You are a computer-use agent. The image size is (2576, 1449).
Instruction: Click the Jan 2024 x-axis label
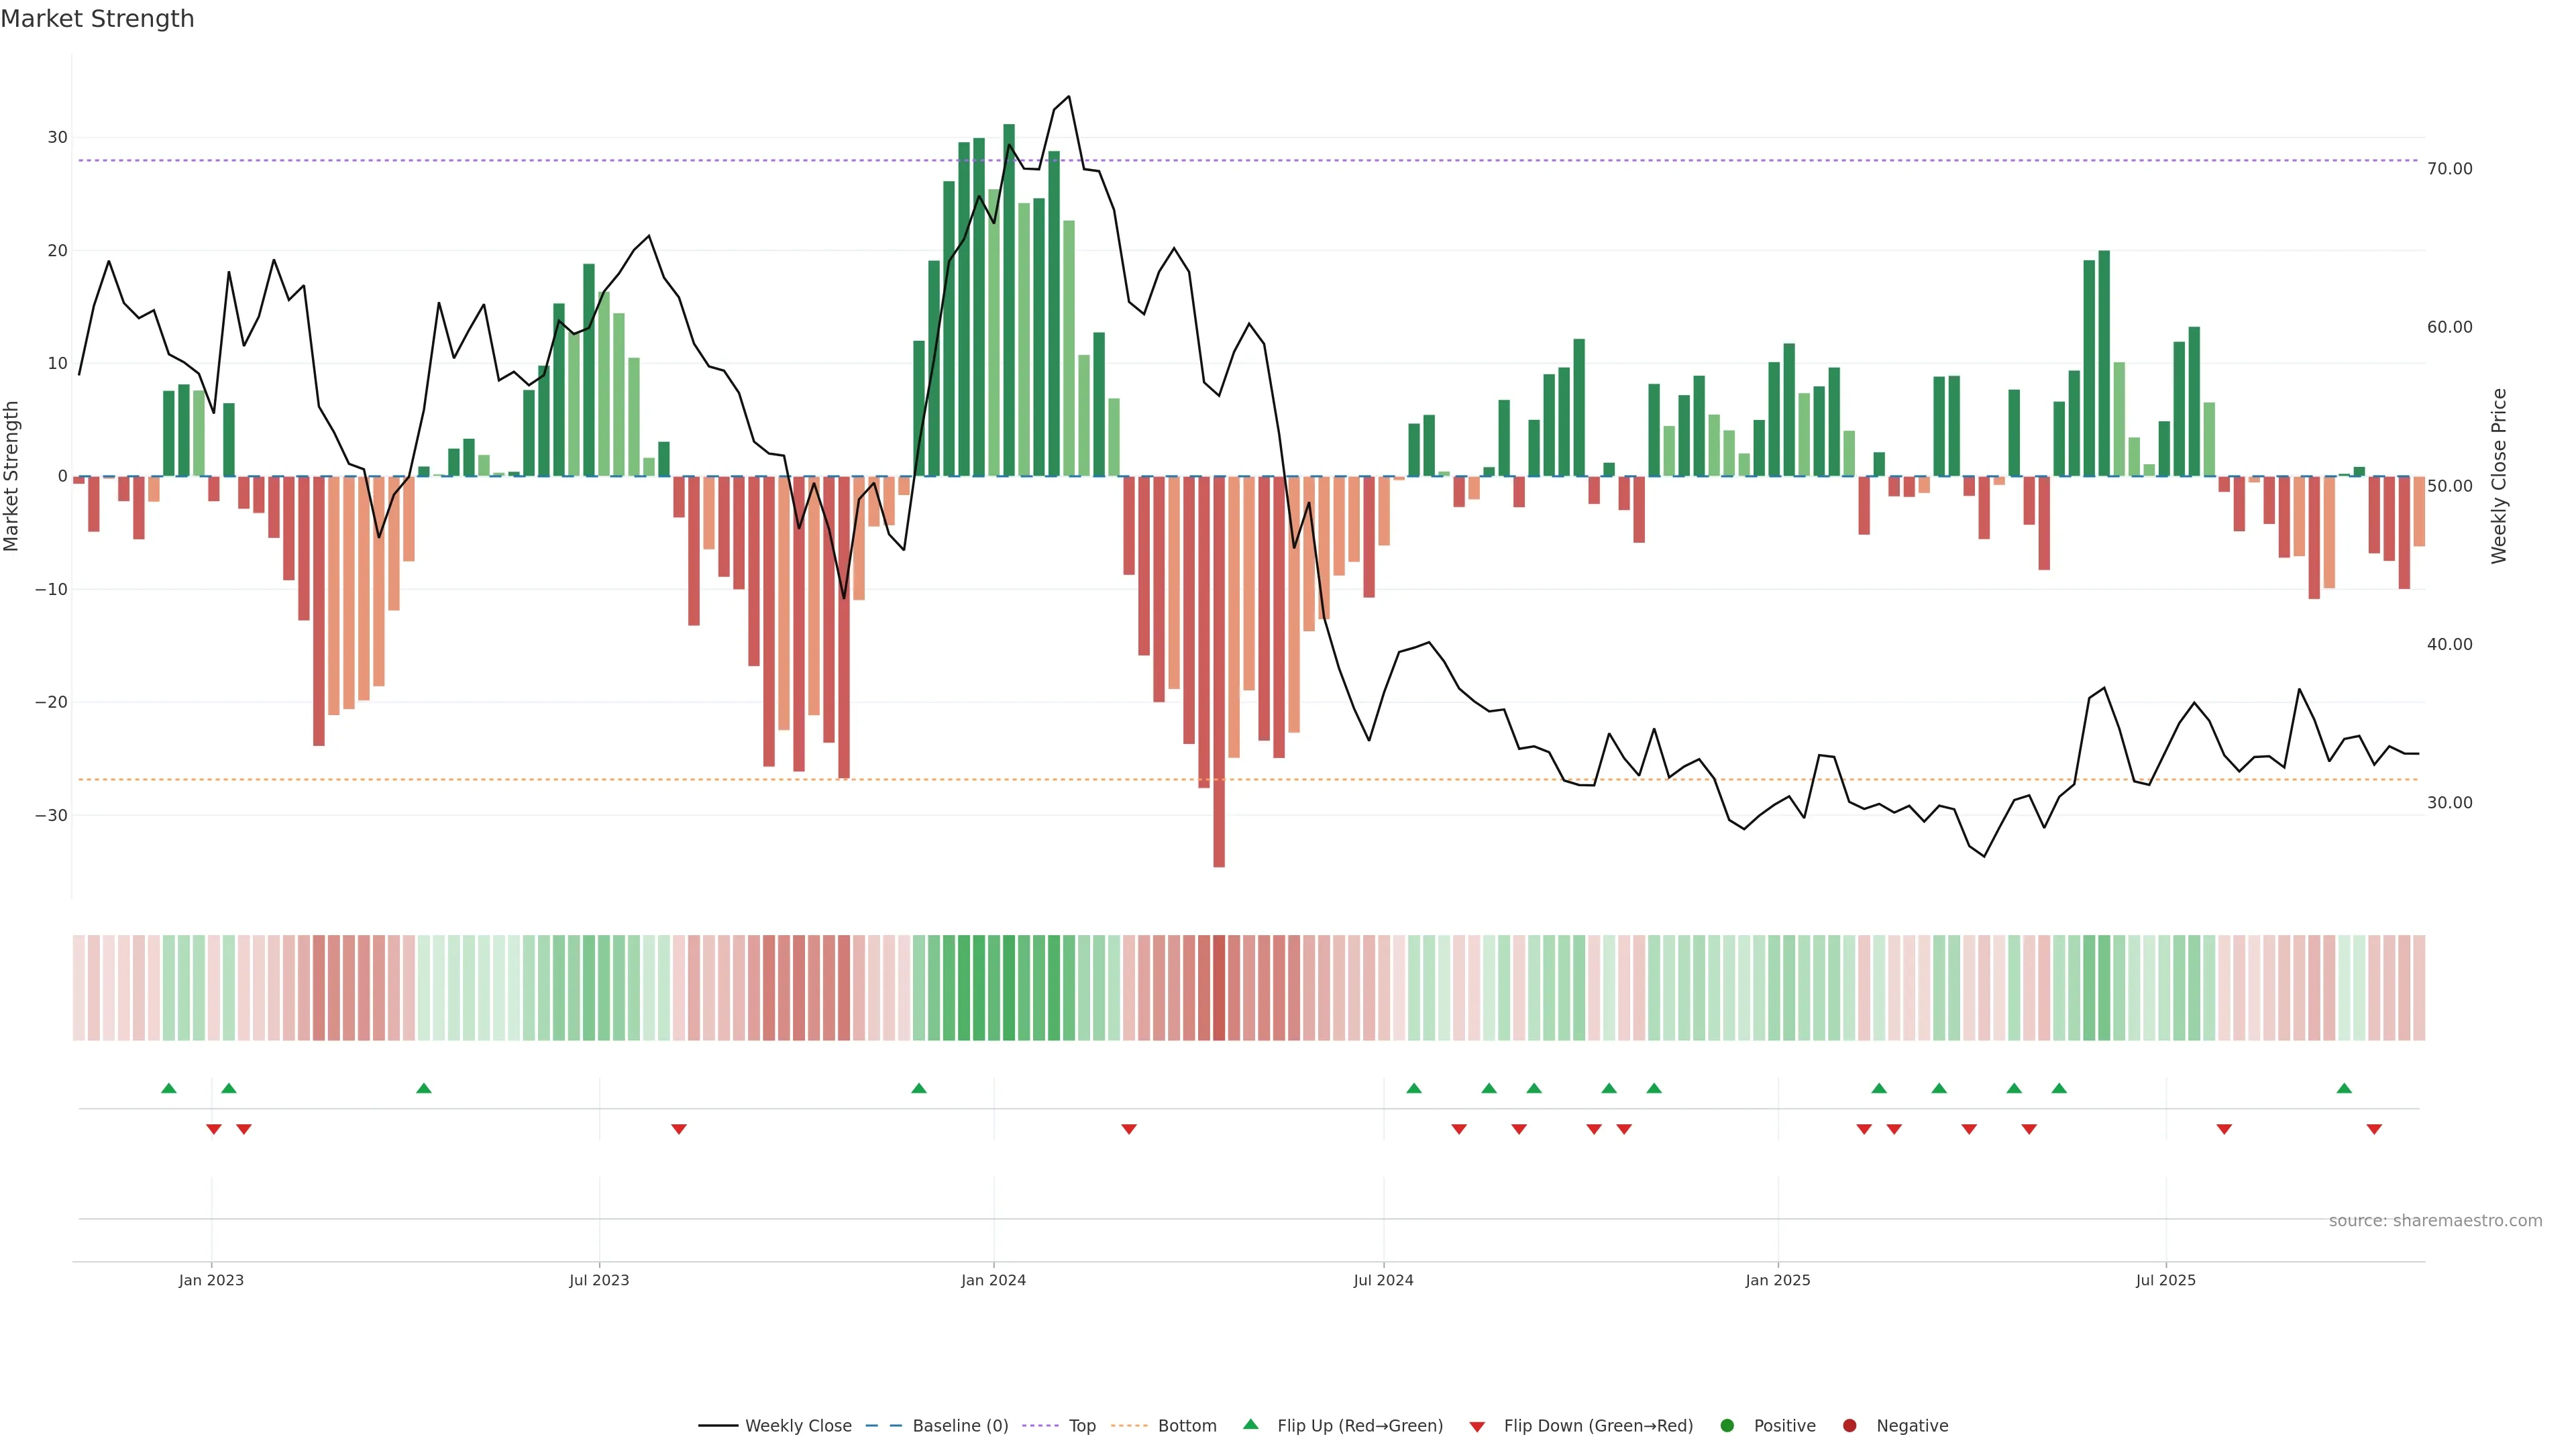pyautogui.click(x=993, y=1280)
